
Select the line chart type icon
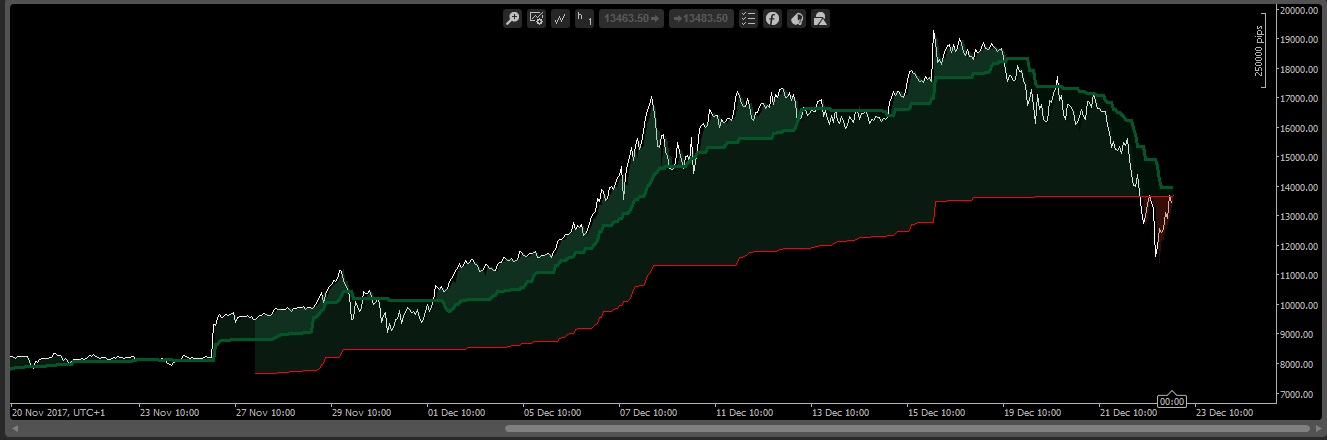tap(560, 18)
